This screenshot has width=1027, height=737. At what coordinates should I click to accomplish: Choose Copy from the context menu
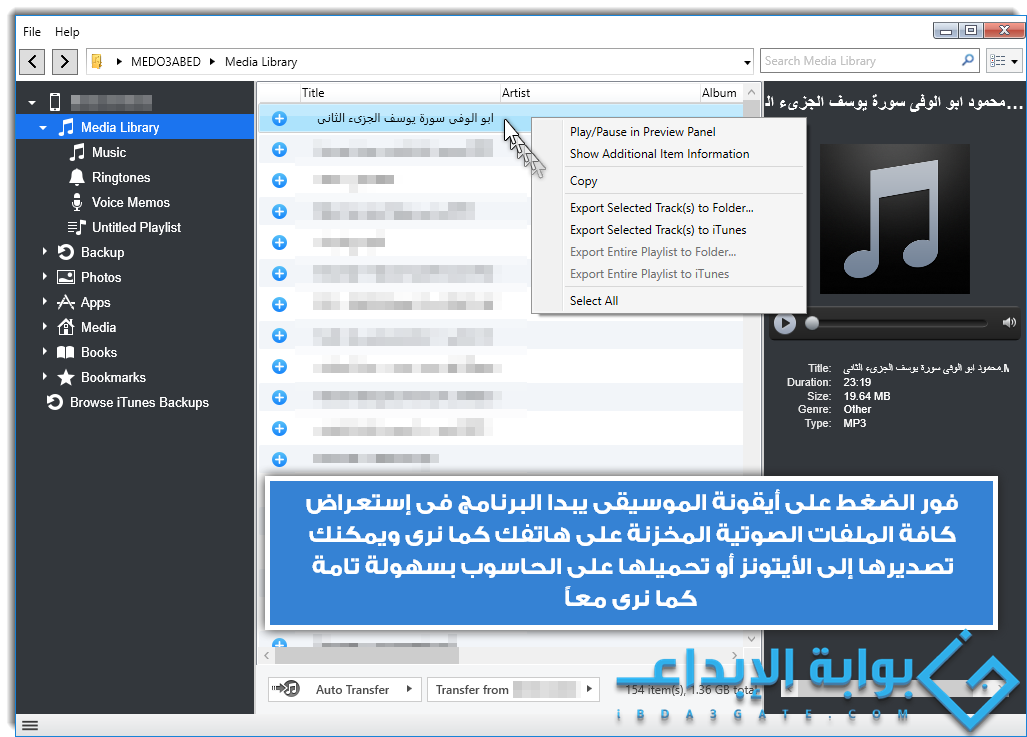tap(668, 181)
